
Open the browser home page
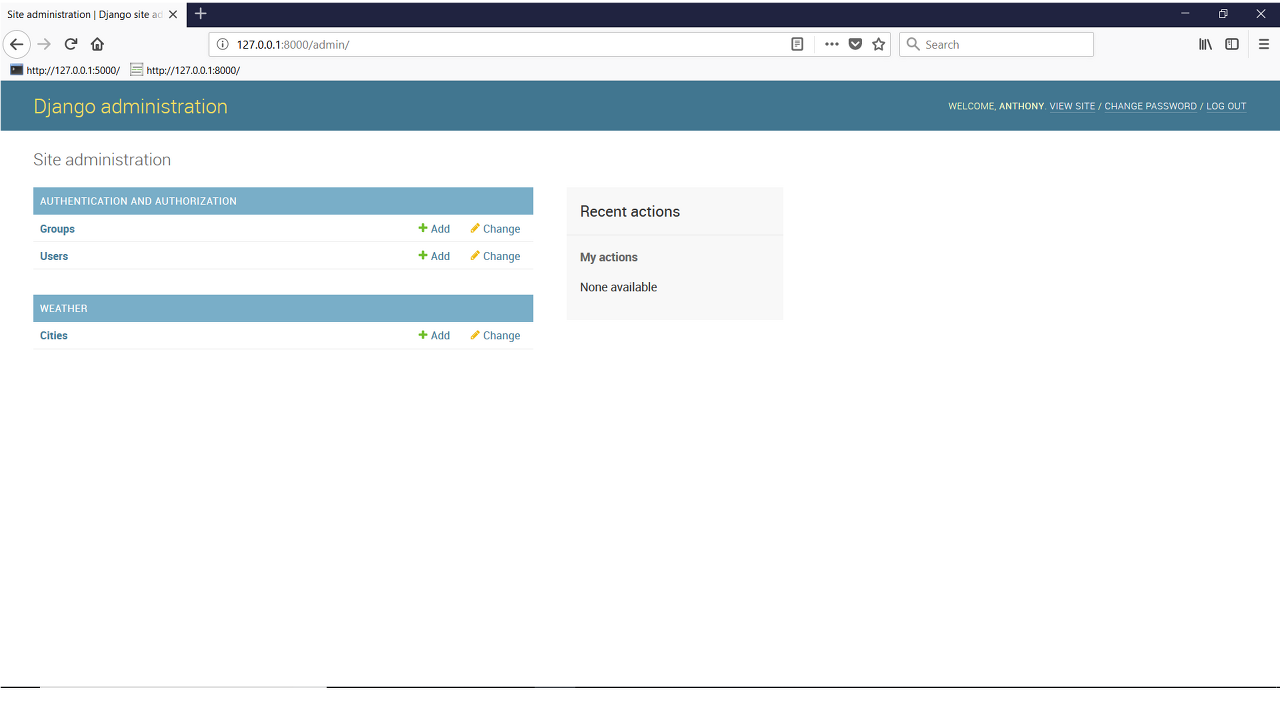[97, 44]
